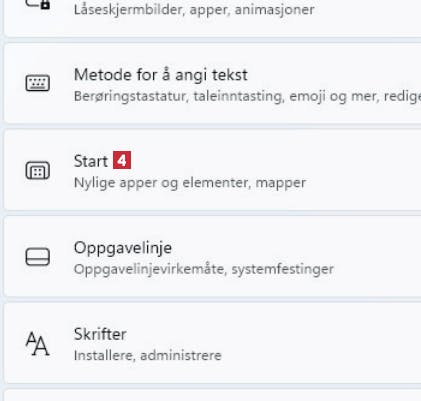Open Metode for å angi tekst settings

[160, 75]
